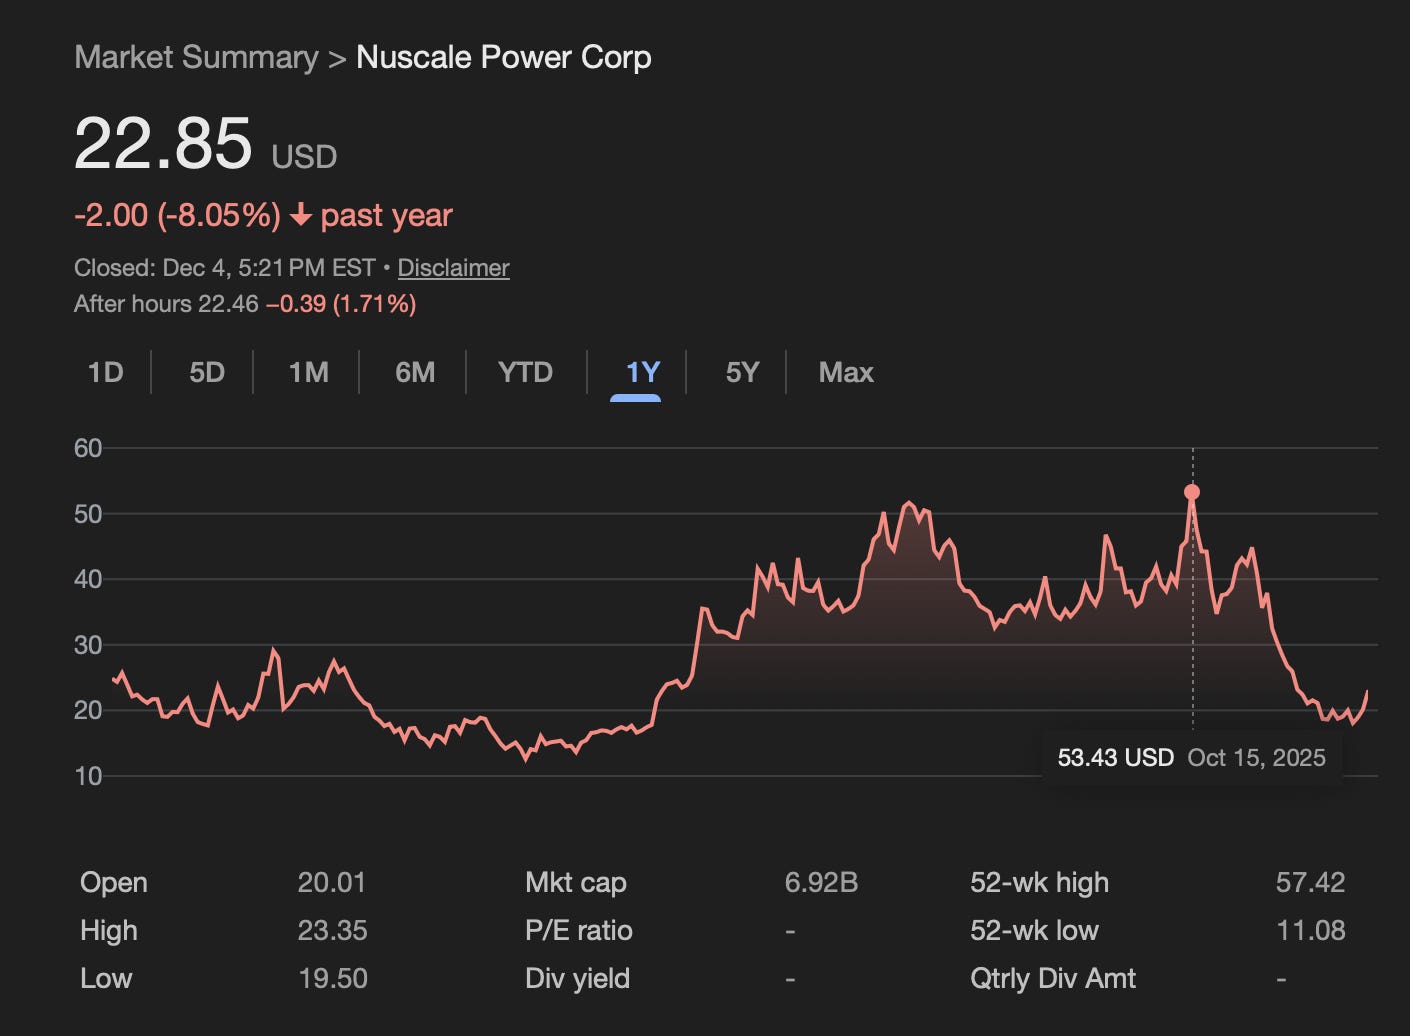Click the 60 y-axis label
Screen dimensions: 1410x1036
[x=88, y=448]
